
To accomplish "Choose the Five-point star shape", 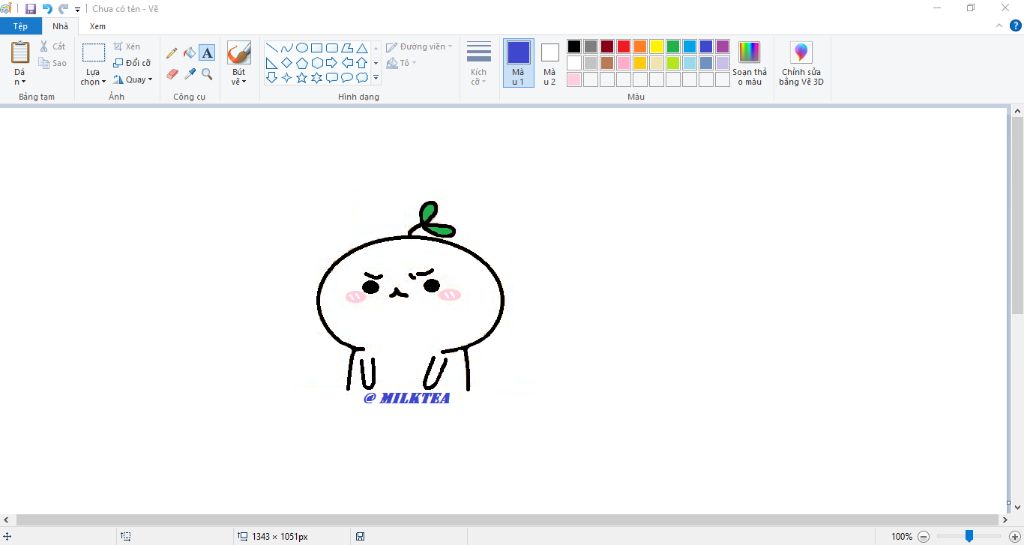I will [x=302, y=78].
